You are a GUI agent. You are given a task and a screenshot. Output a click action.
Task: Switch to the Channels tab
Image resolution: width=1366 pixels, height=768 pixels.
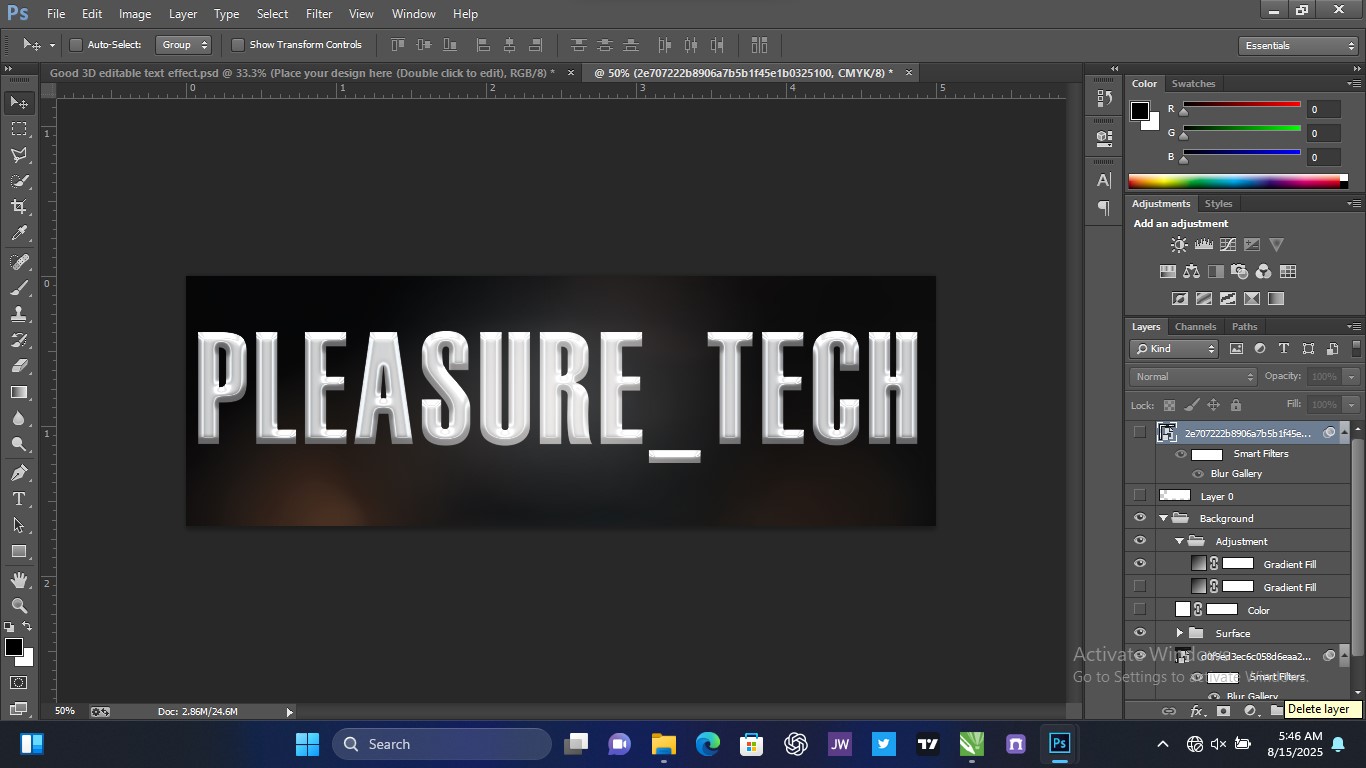[1195, 327]
